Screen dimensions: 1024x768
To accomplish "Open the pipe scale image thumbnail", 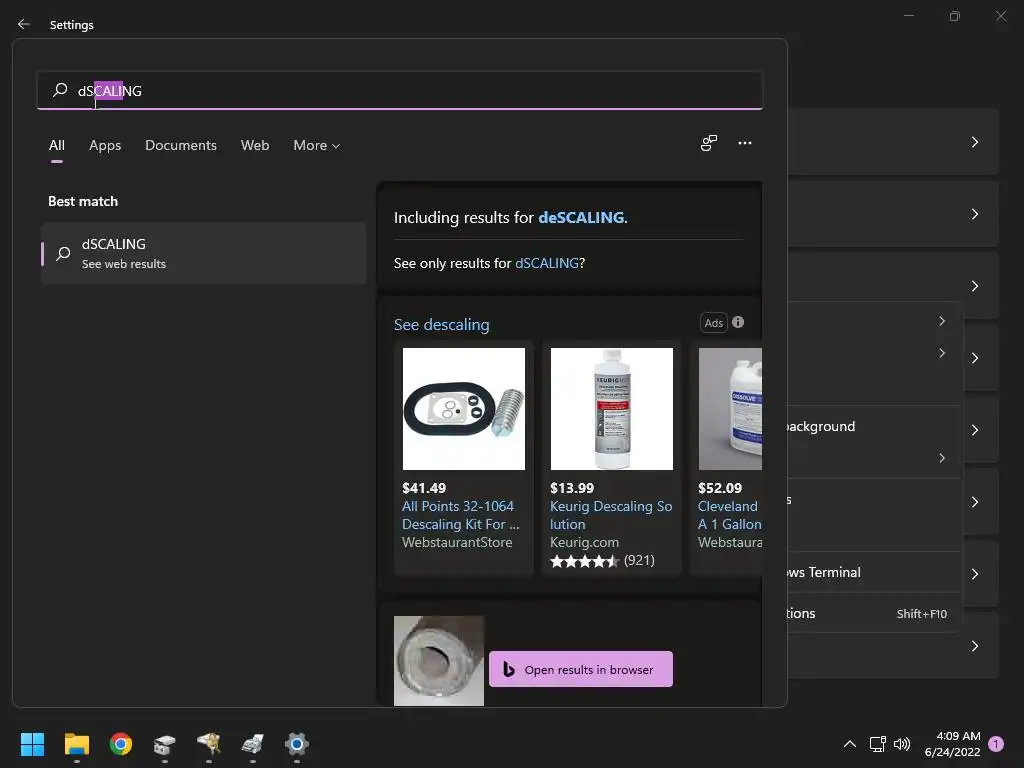I will (x=439, y=661).
